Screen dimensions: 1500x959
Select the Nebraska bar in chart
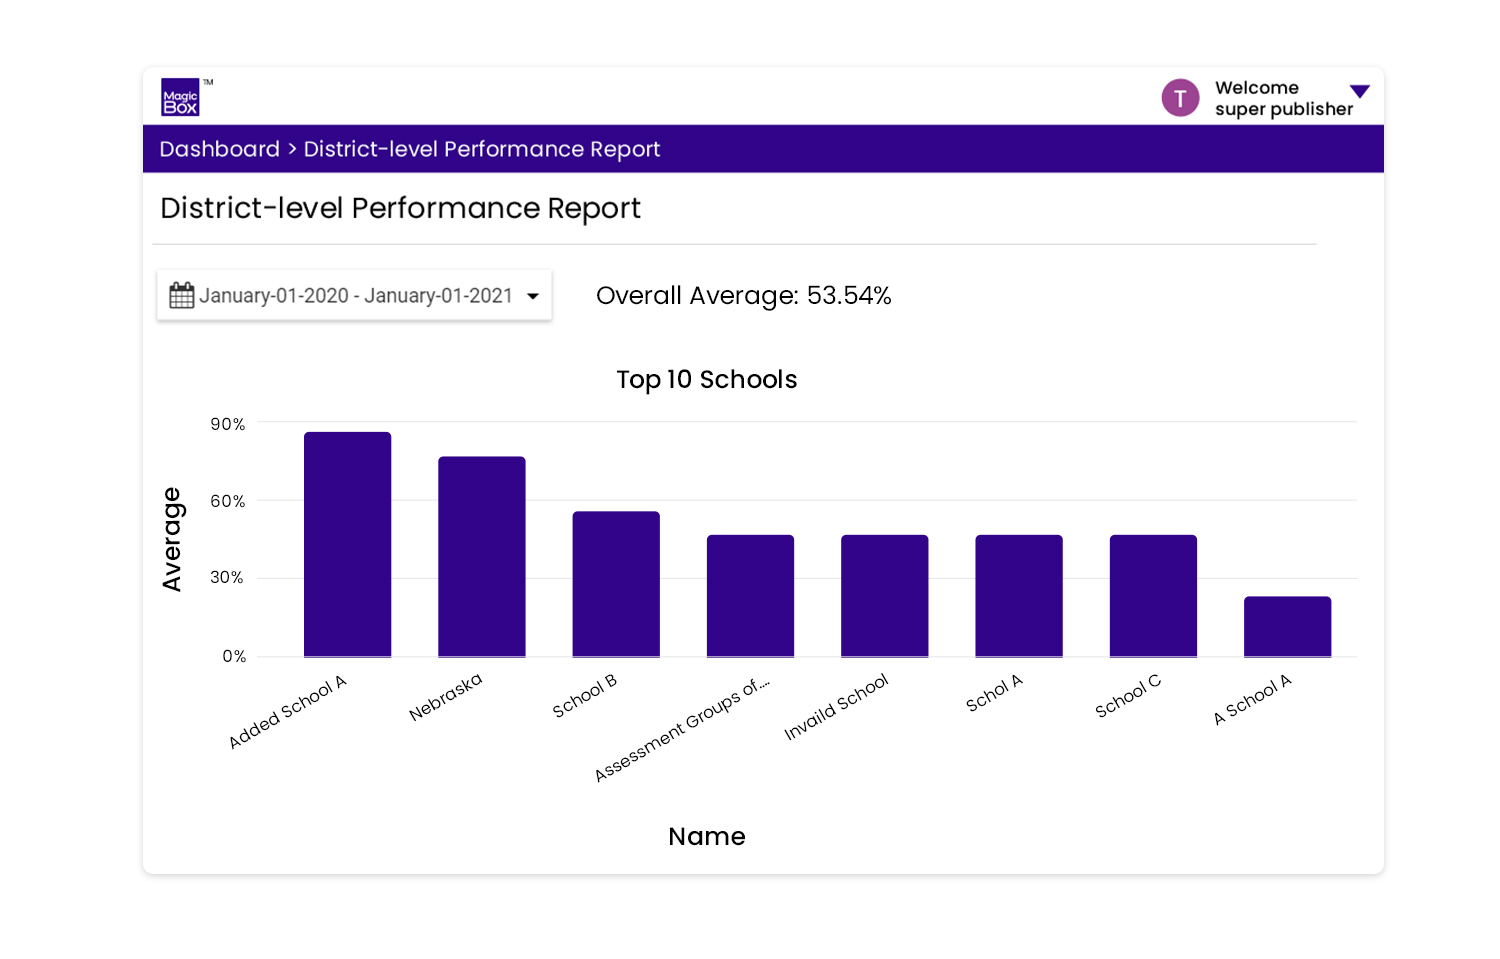[x=482, y=557]
